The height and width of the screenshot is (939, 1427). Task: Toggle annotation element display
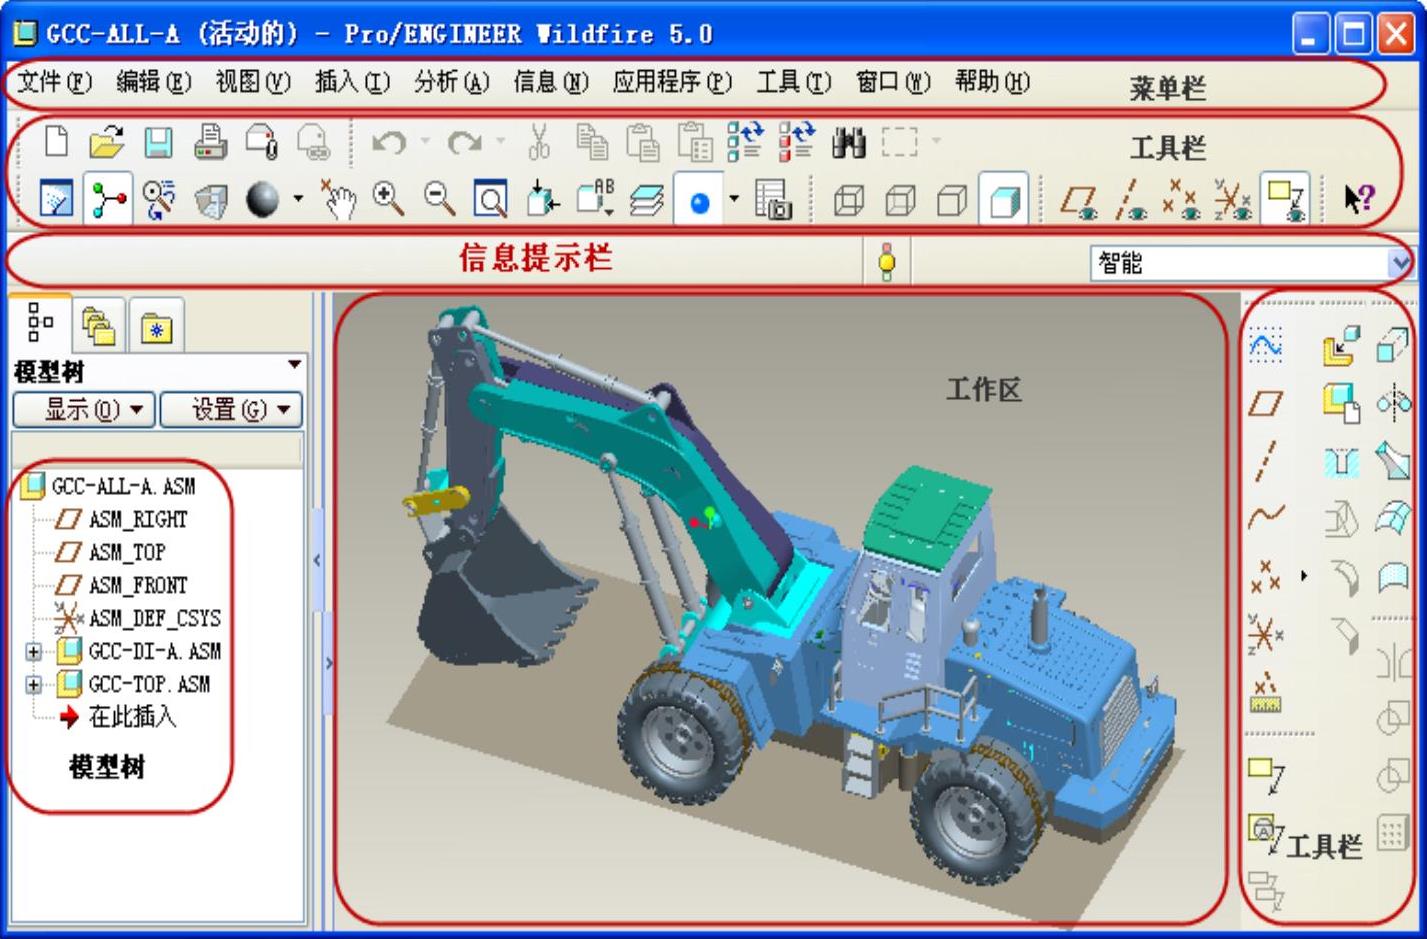pos(1284,200)
